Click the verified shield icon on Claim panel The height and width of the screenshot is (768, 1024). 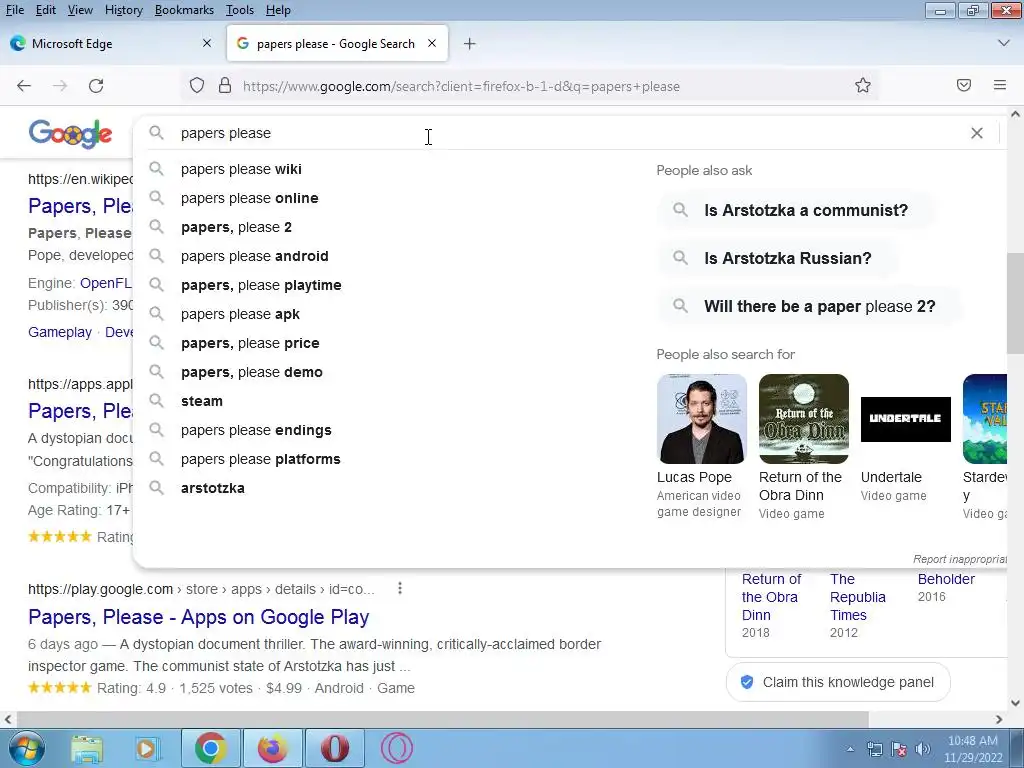coord(747,682)
